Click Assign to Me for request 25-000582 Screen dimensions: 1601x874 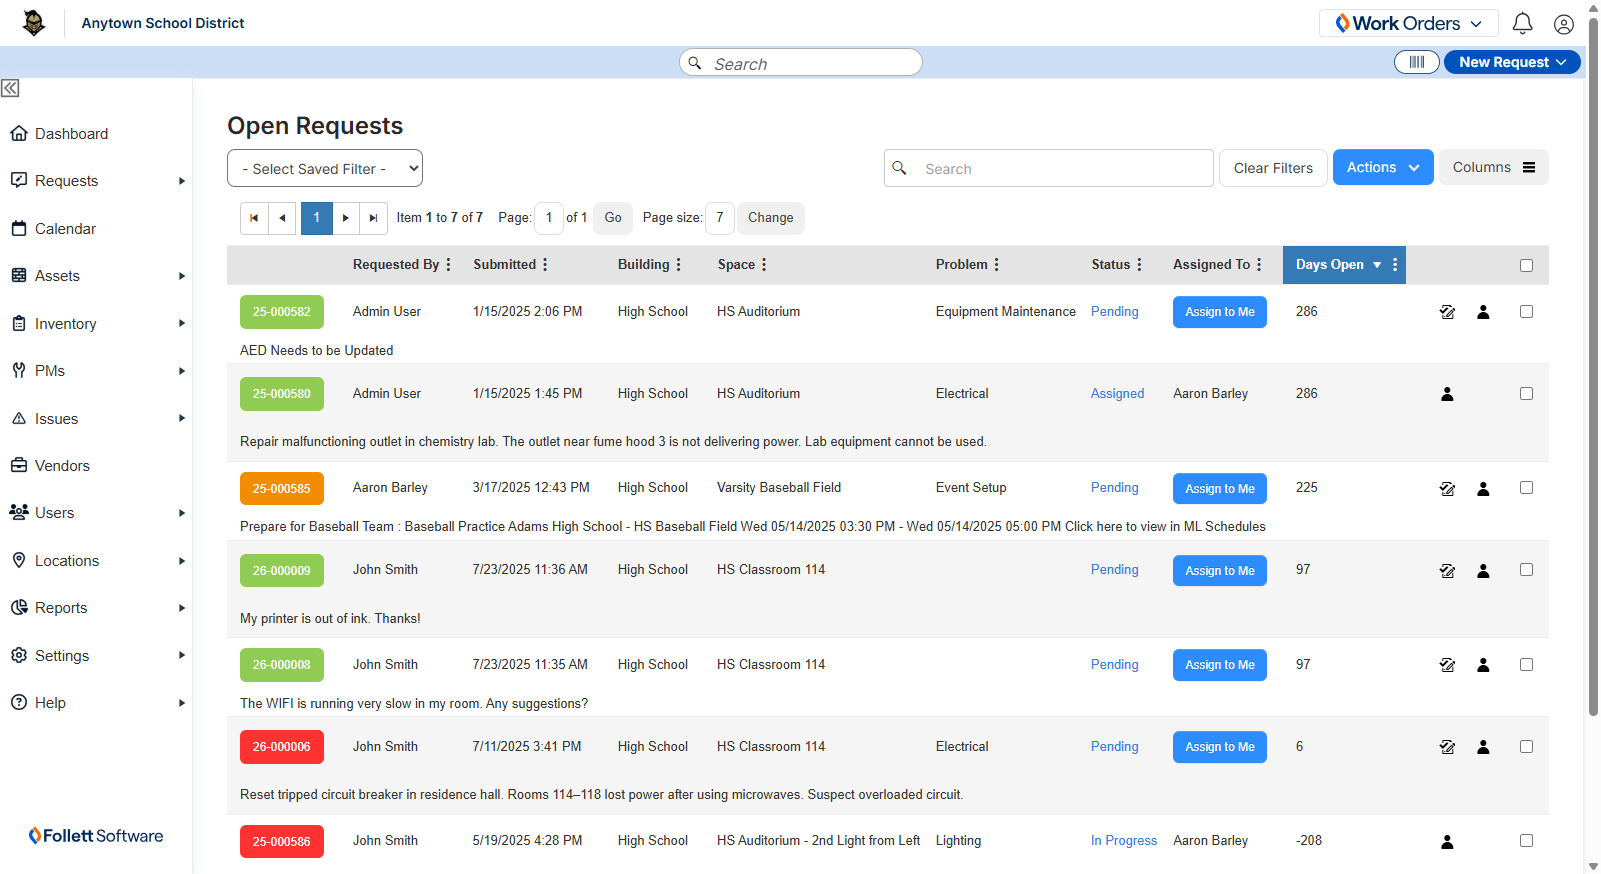point(1220,312)
